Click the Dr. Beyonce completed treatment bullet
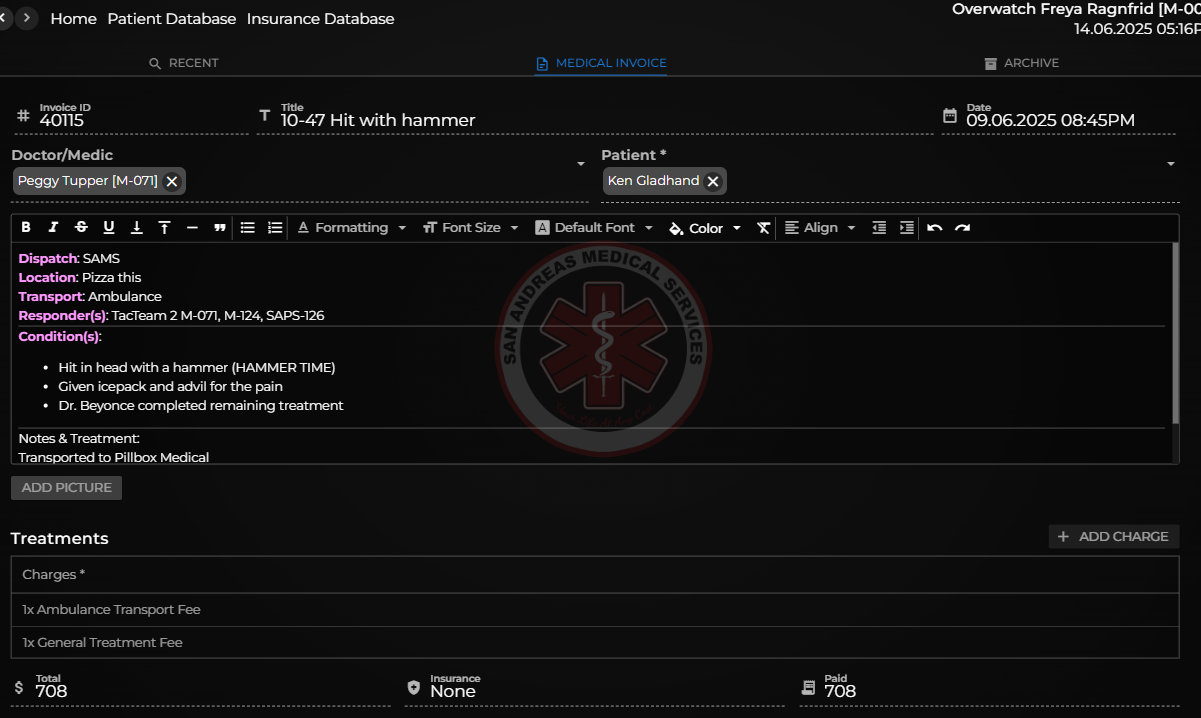 (201, 406)
